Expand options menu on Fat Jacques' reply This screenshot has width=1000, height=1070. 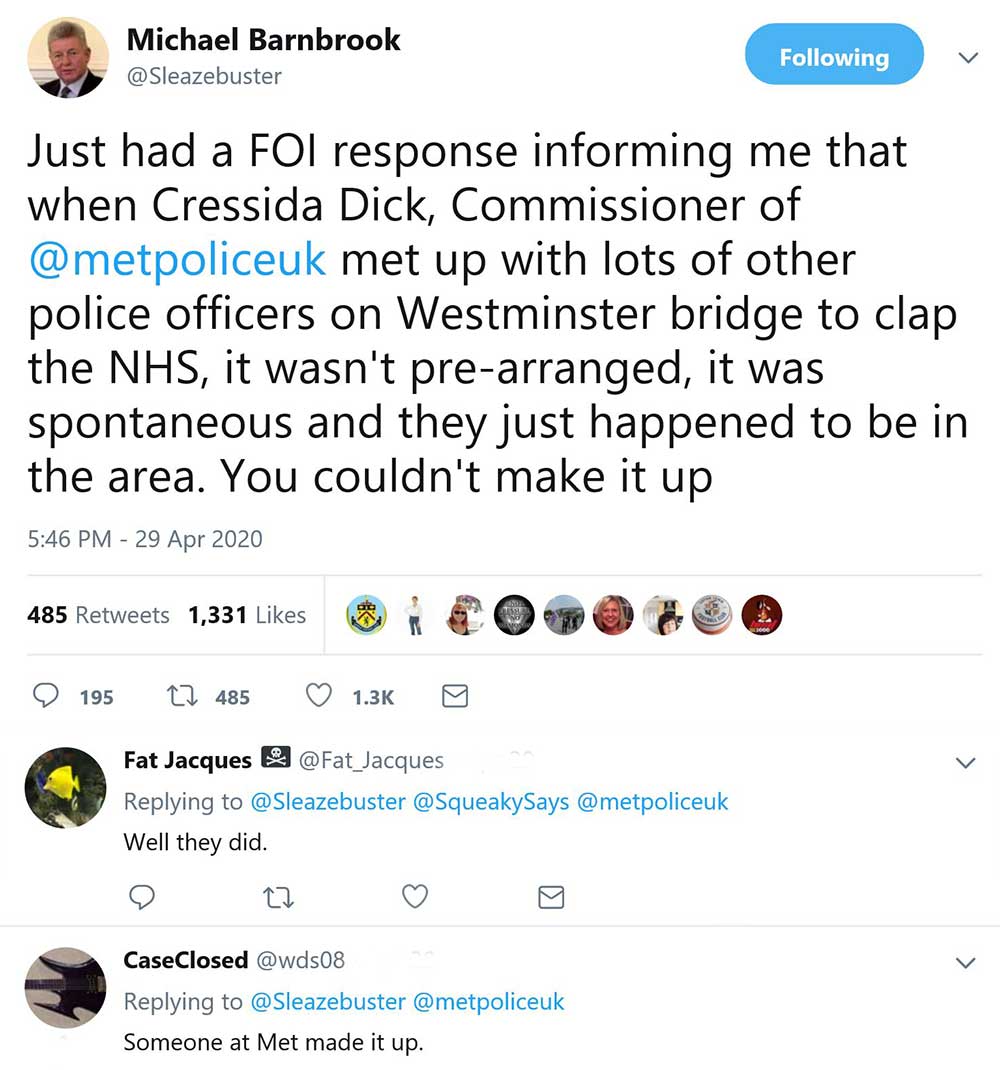[x=966, y=763]
